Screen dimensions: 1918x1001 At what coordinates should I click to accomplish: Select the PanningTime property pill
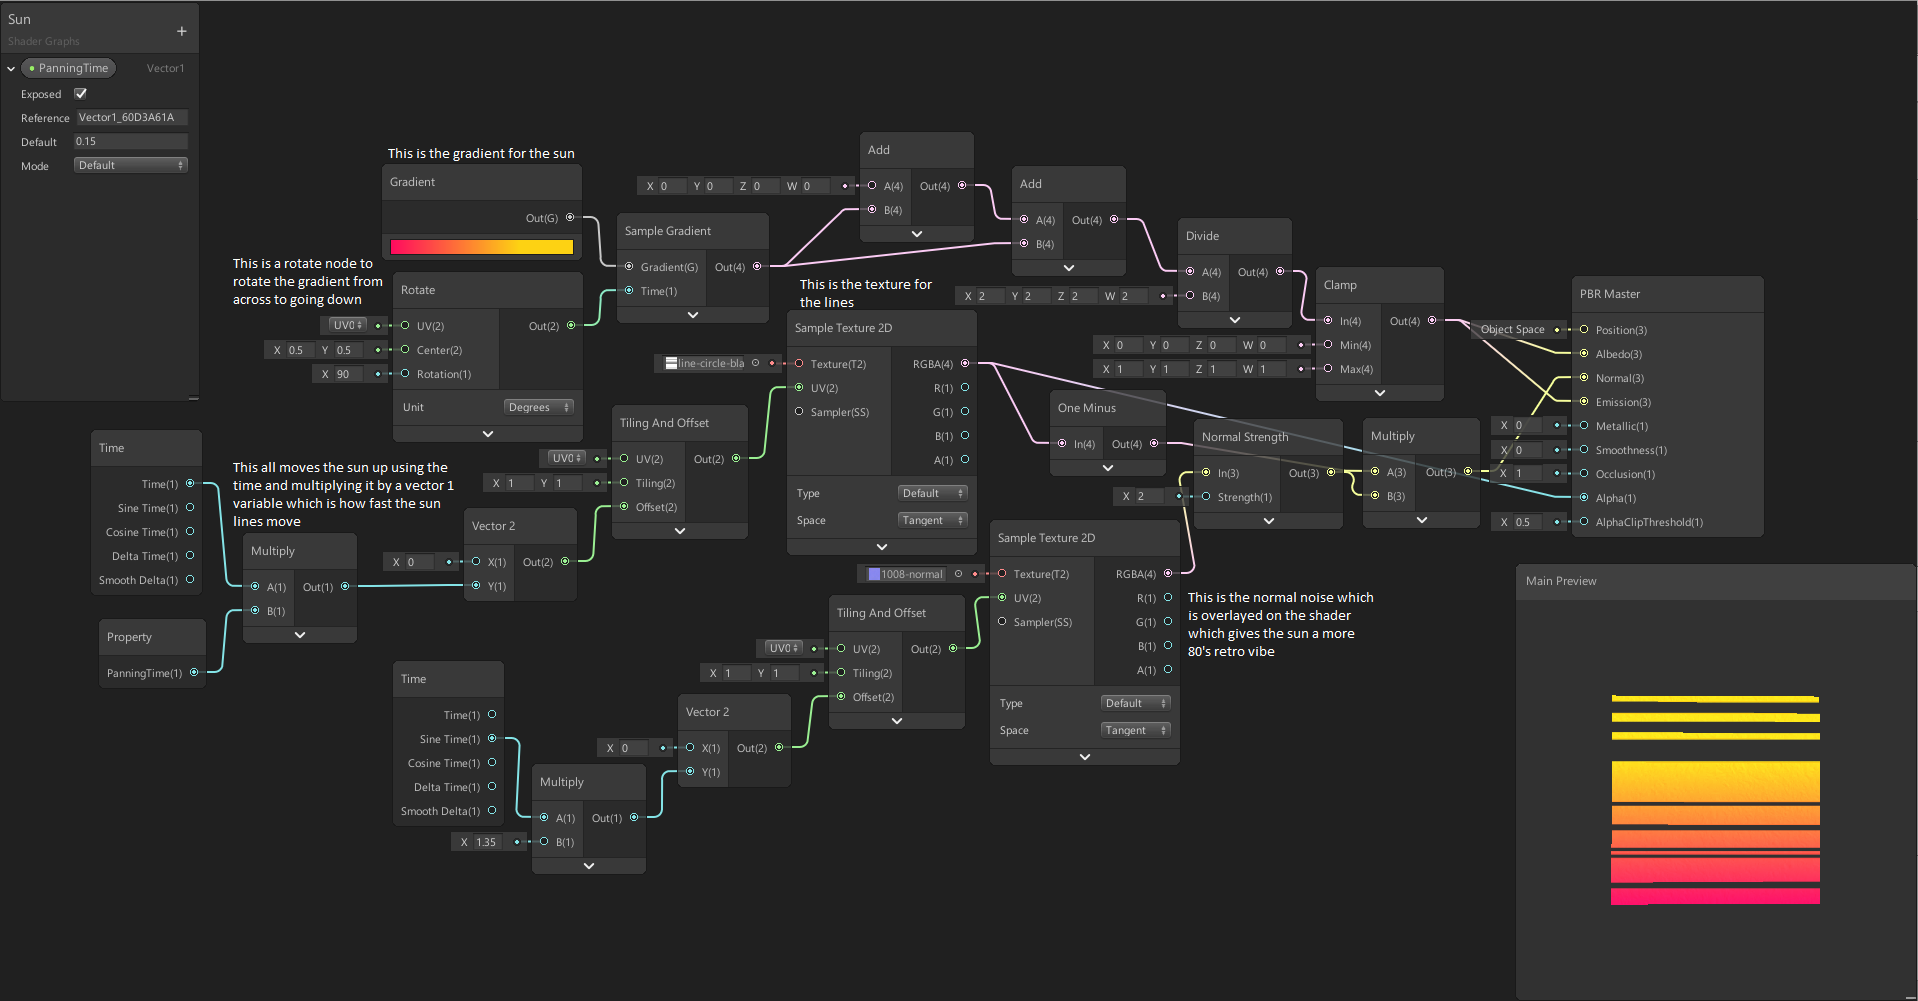coord(68,68)
